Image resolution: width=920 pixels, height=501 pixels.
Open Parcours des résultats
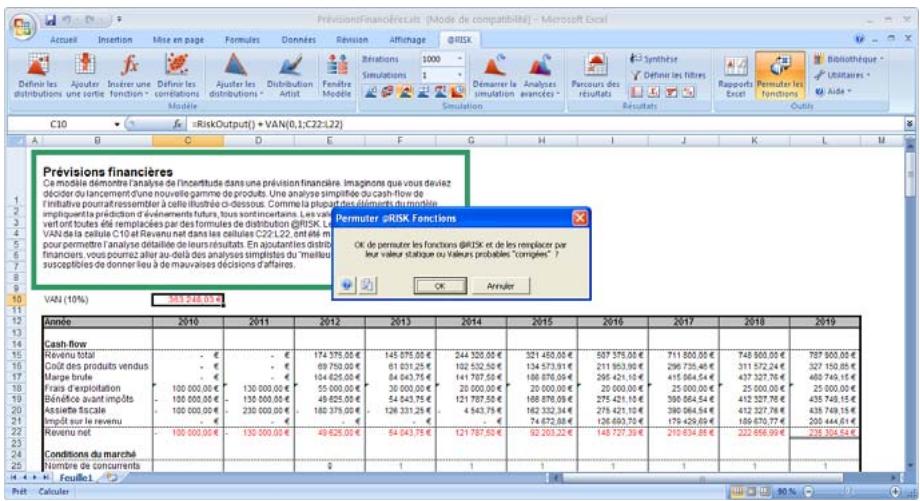tap(595, 75)
